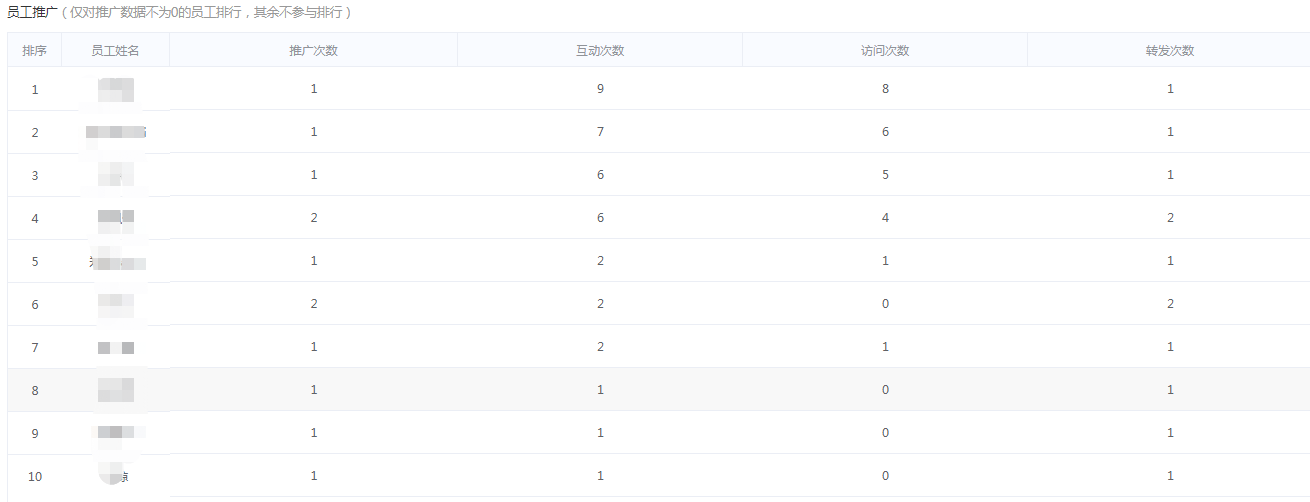This screenshot has width=1310, height=502.
Task: Select the 转发次数 column header
Action: [x=1170, y=51]
